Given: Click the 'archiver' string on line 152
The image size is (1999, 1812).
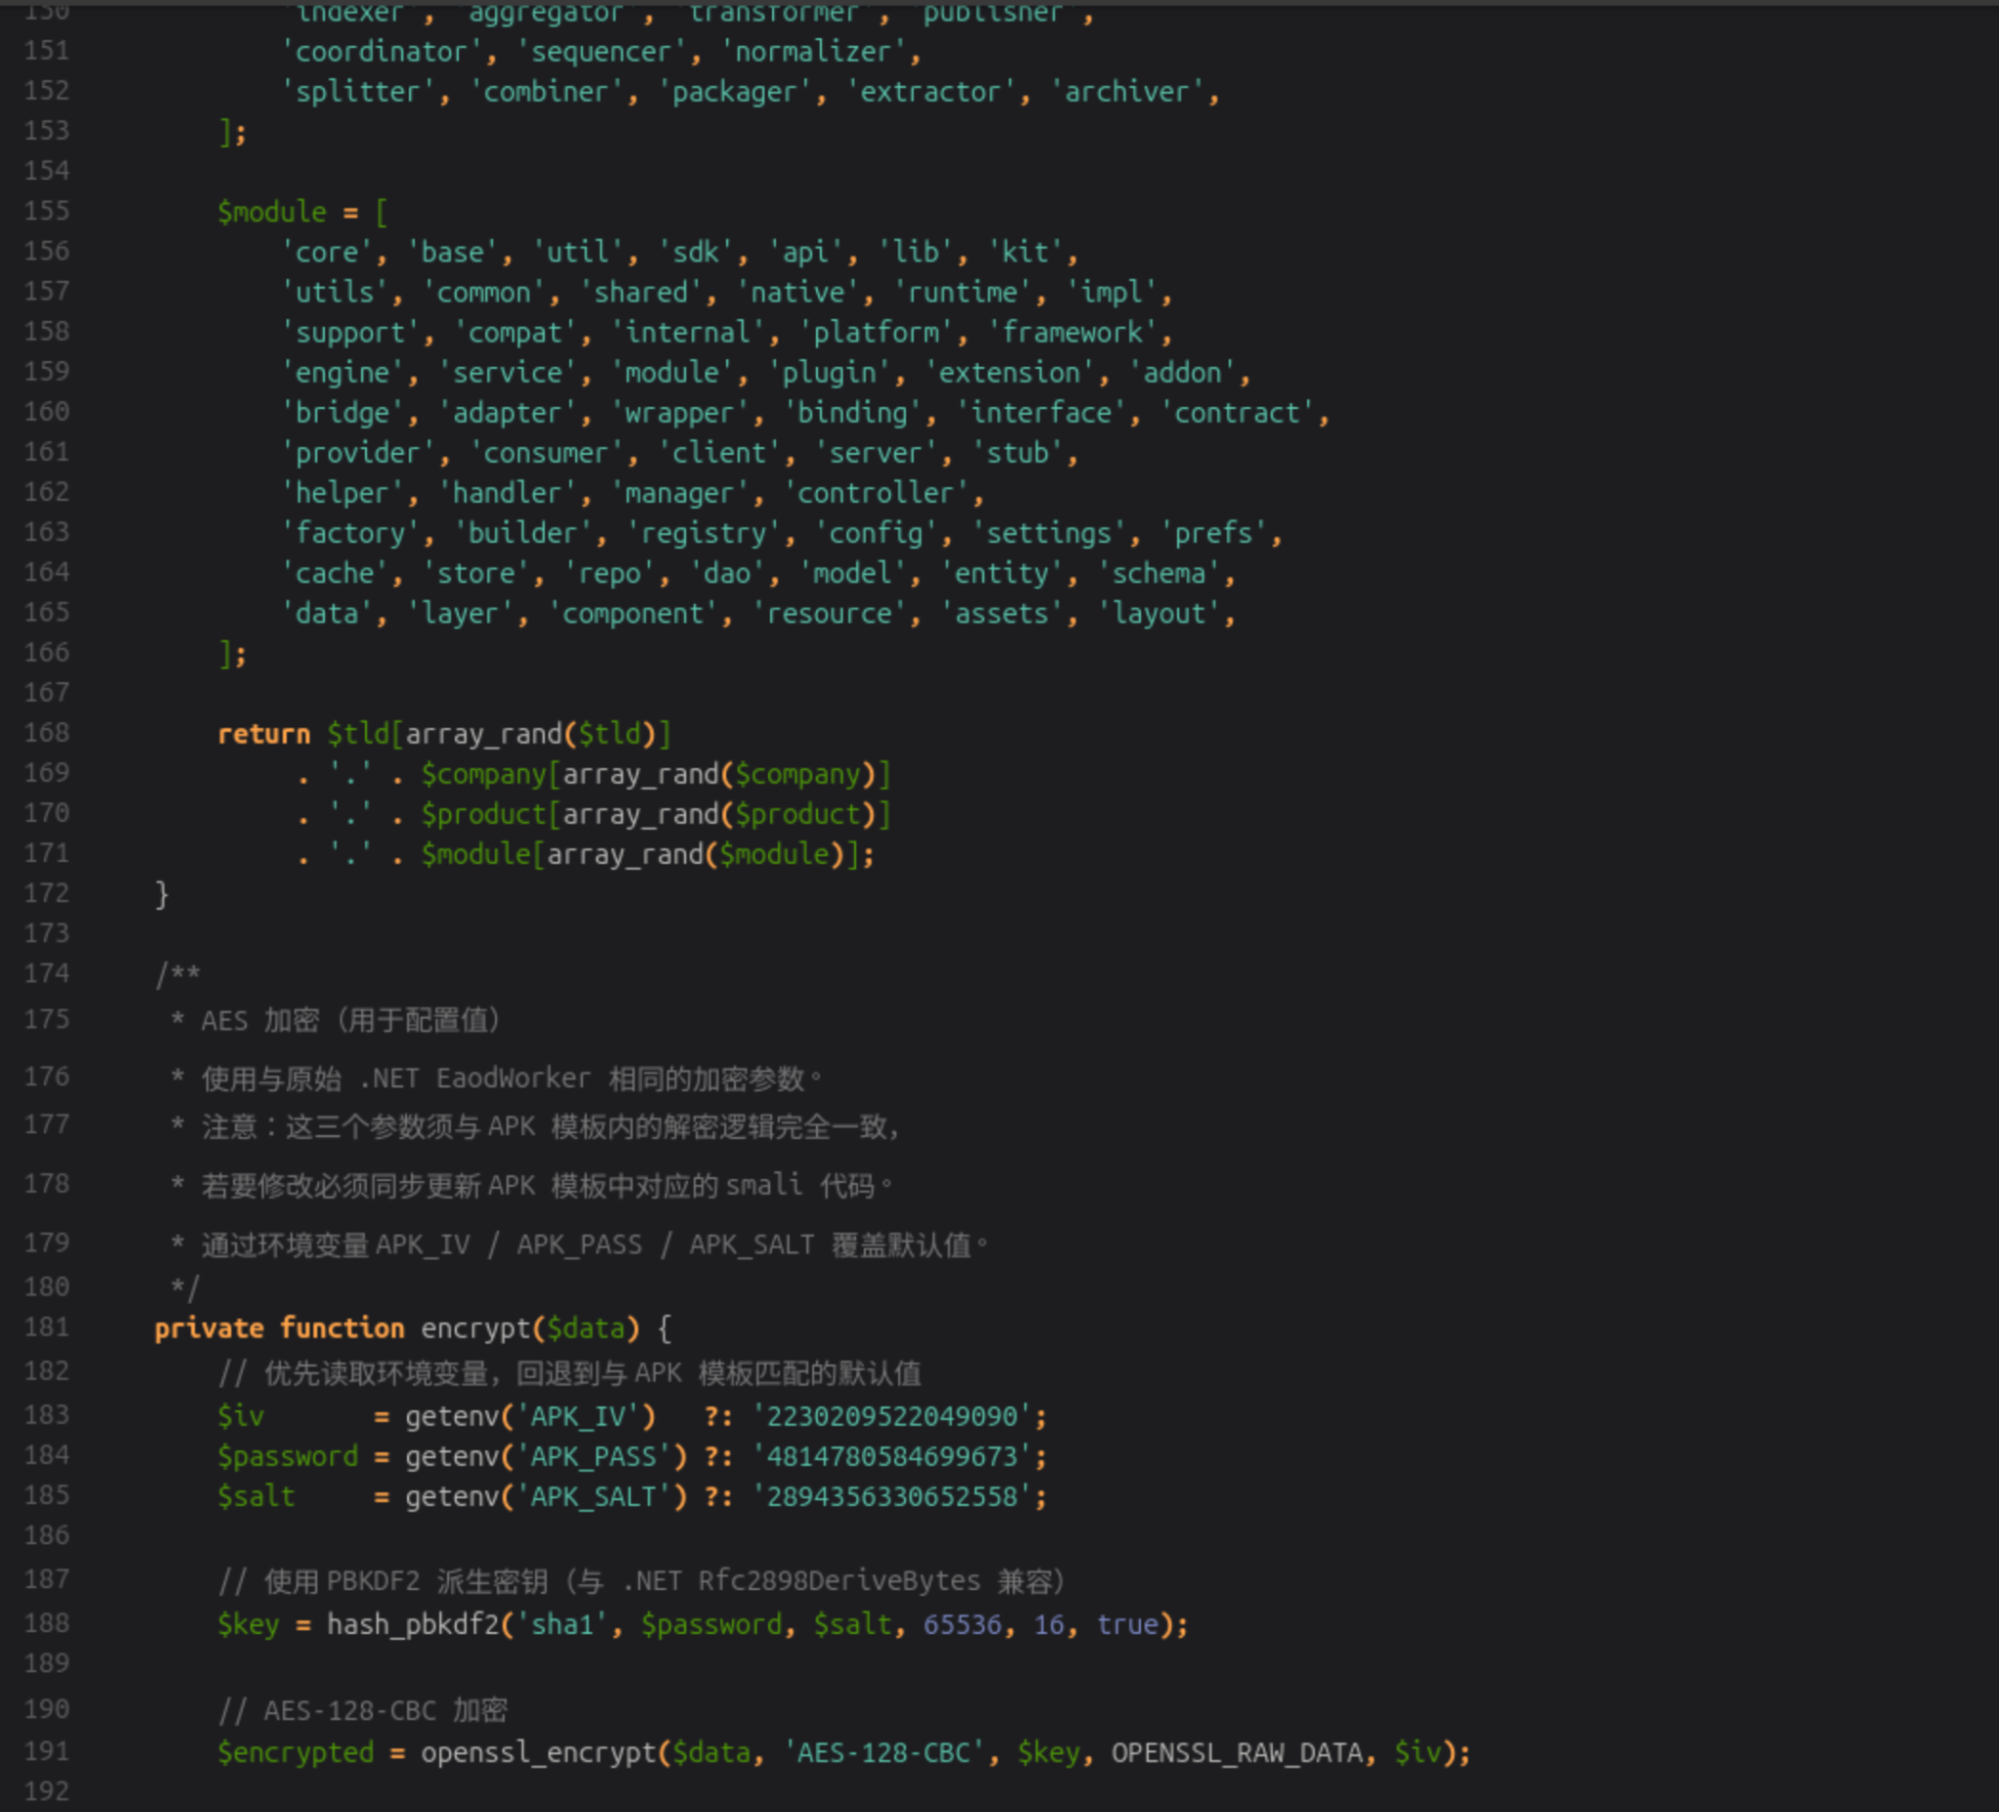Looking at the screenshot, I should [1127, 92].
